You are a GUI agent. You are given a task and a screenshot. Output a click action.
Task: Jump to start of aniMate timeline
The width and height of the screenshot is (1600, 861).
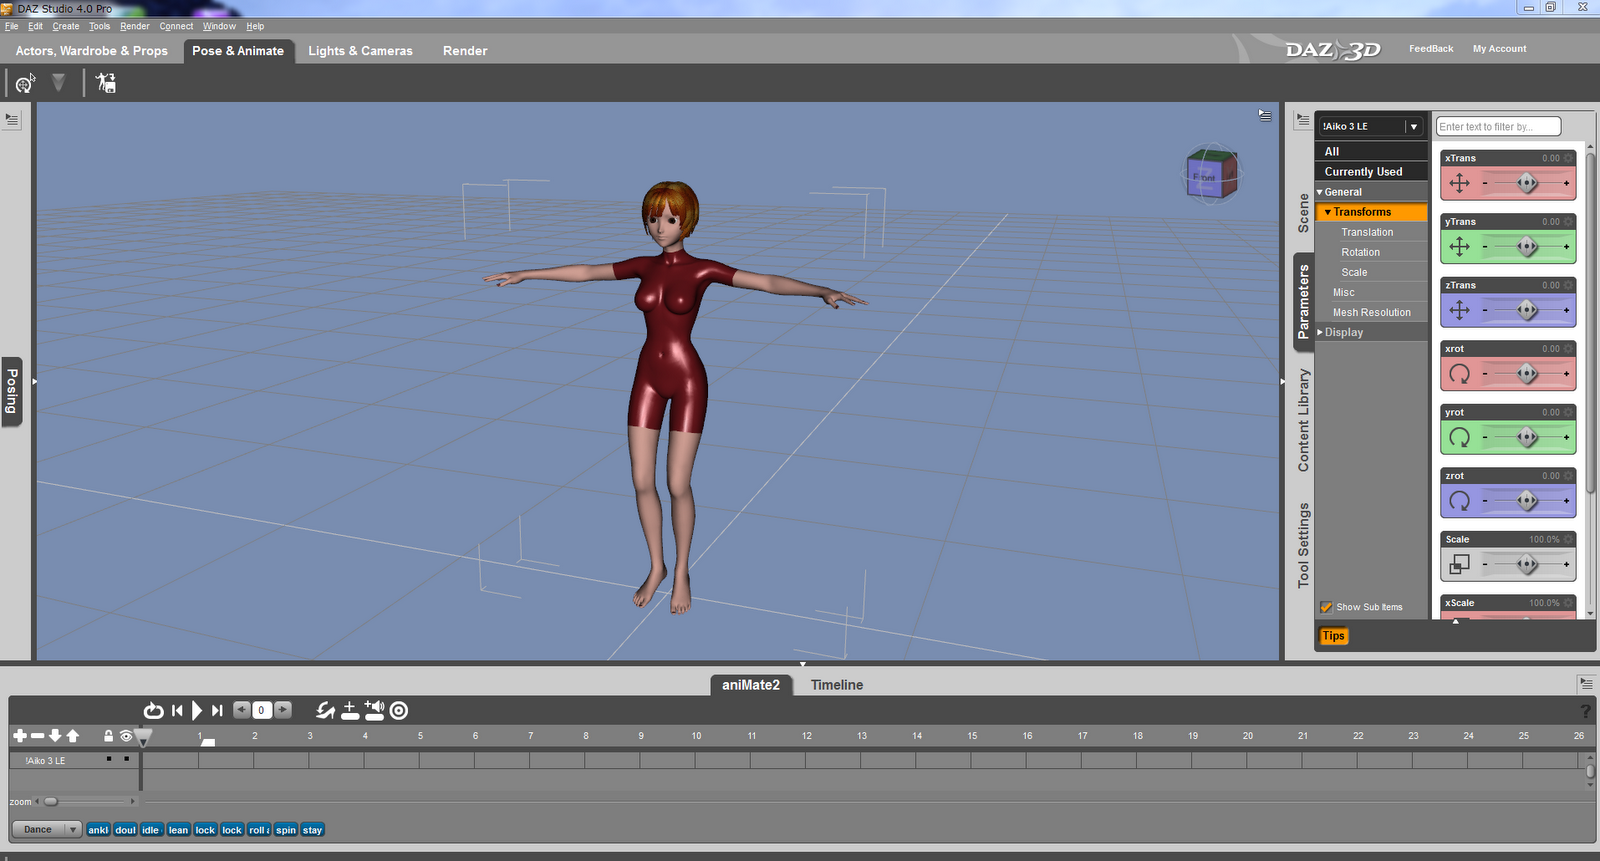pos(177,710)
